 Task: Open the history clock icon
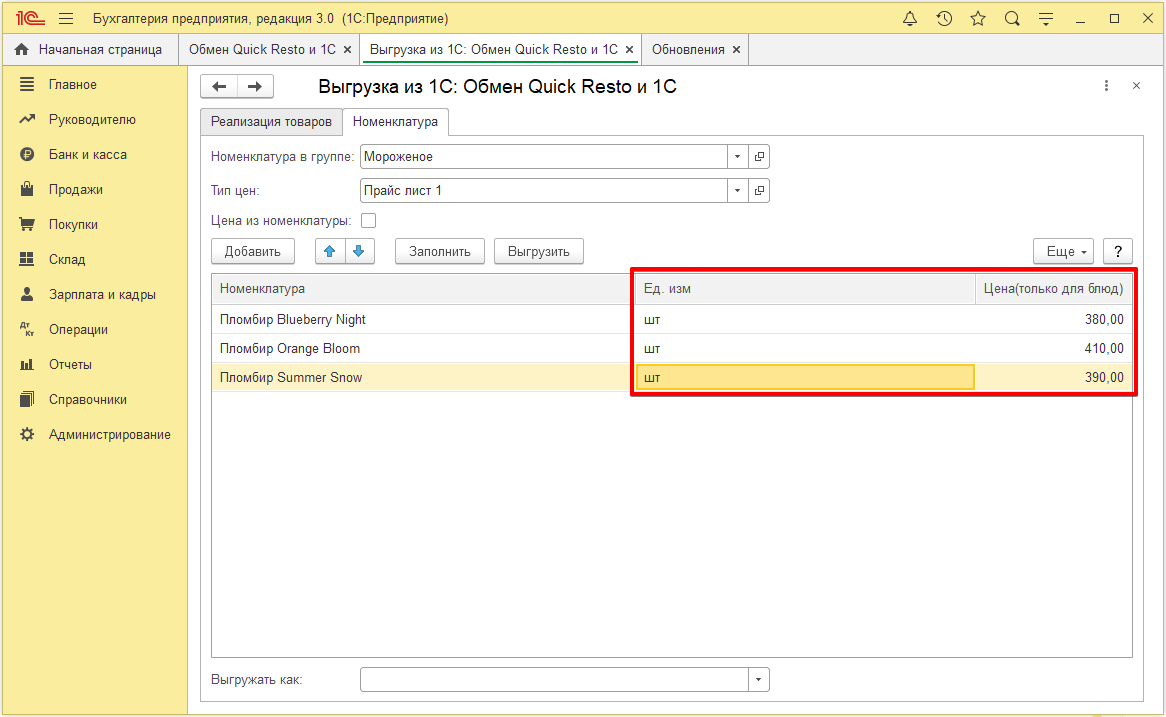944,19
